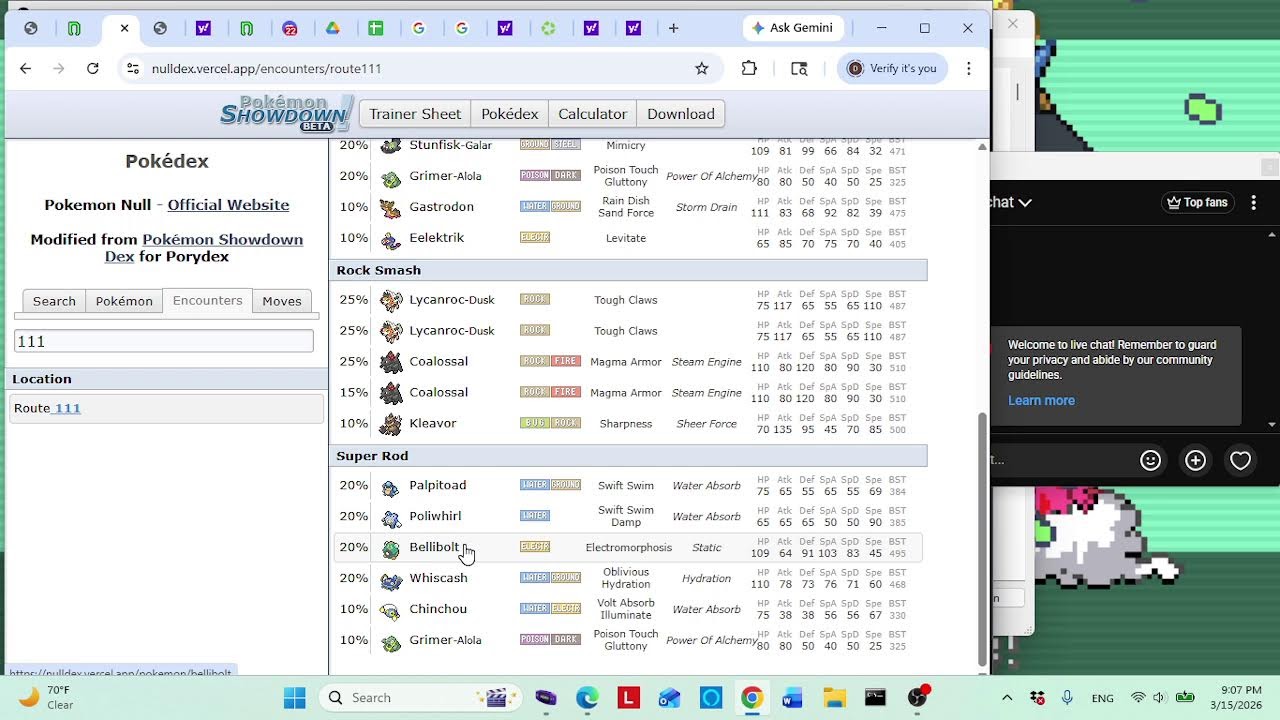1280x720 pixels.
Task: Switch to the Search tab
Action: coord(54,301)
